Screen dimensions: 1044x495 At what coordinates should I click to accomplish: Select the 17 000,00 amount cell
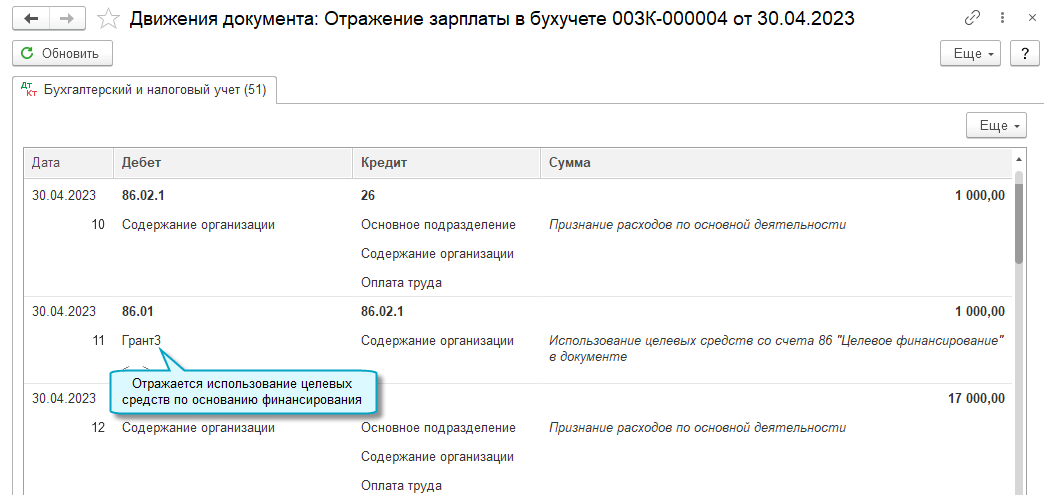(975, 398)
